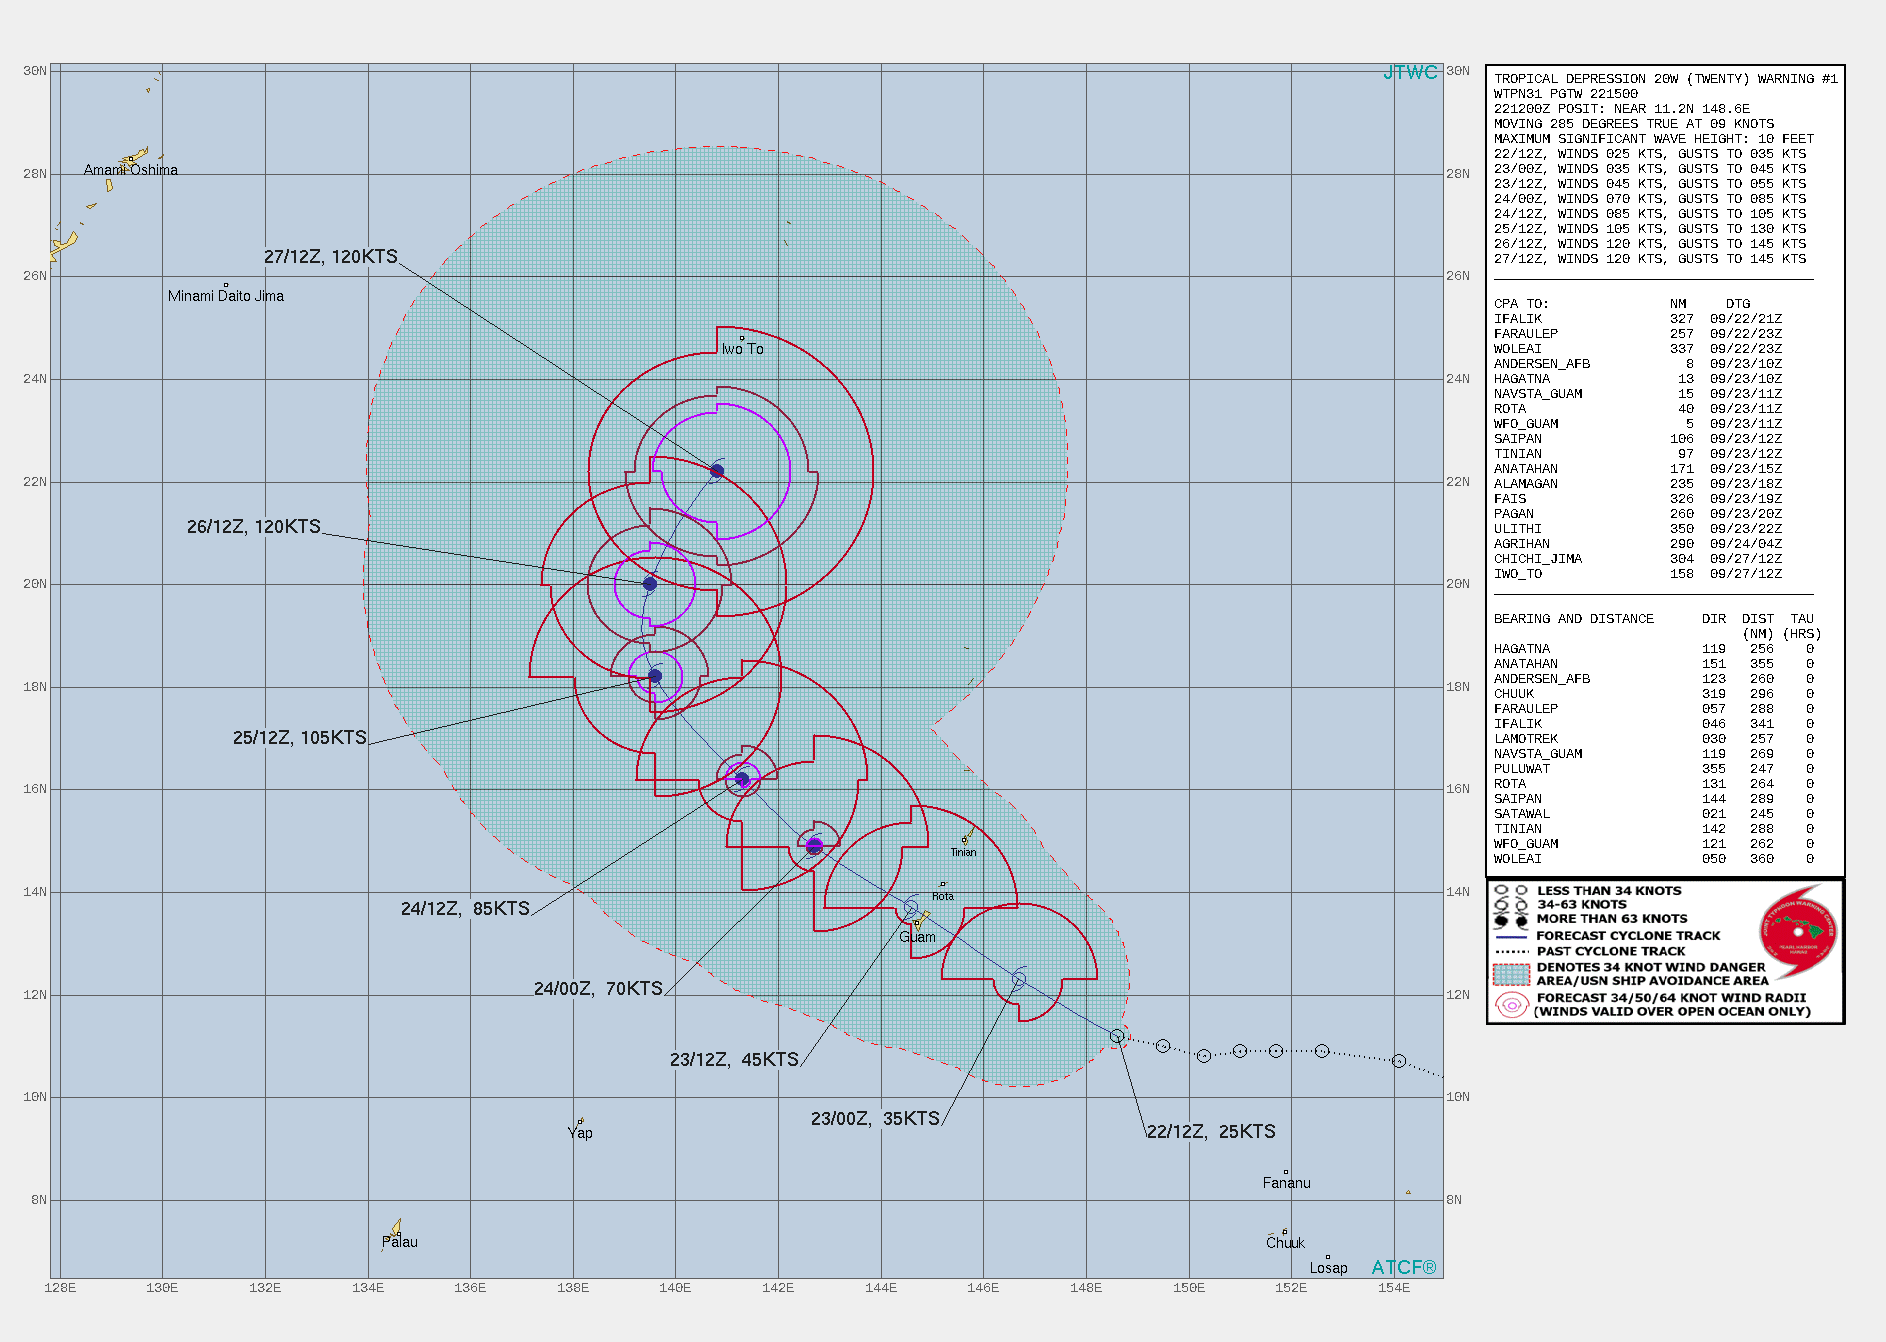This screenshot has width=1886, height=1342.
Task: Click the '23/00Z, 35KTS' map label
Action: click(875, 1118)
